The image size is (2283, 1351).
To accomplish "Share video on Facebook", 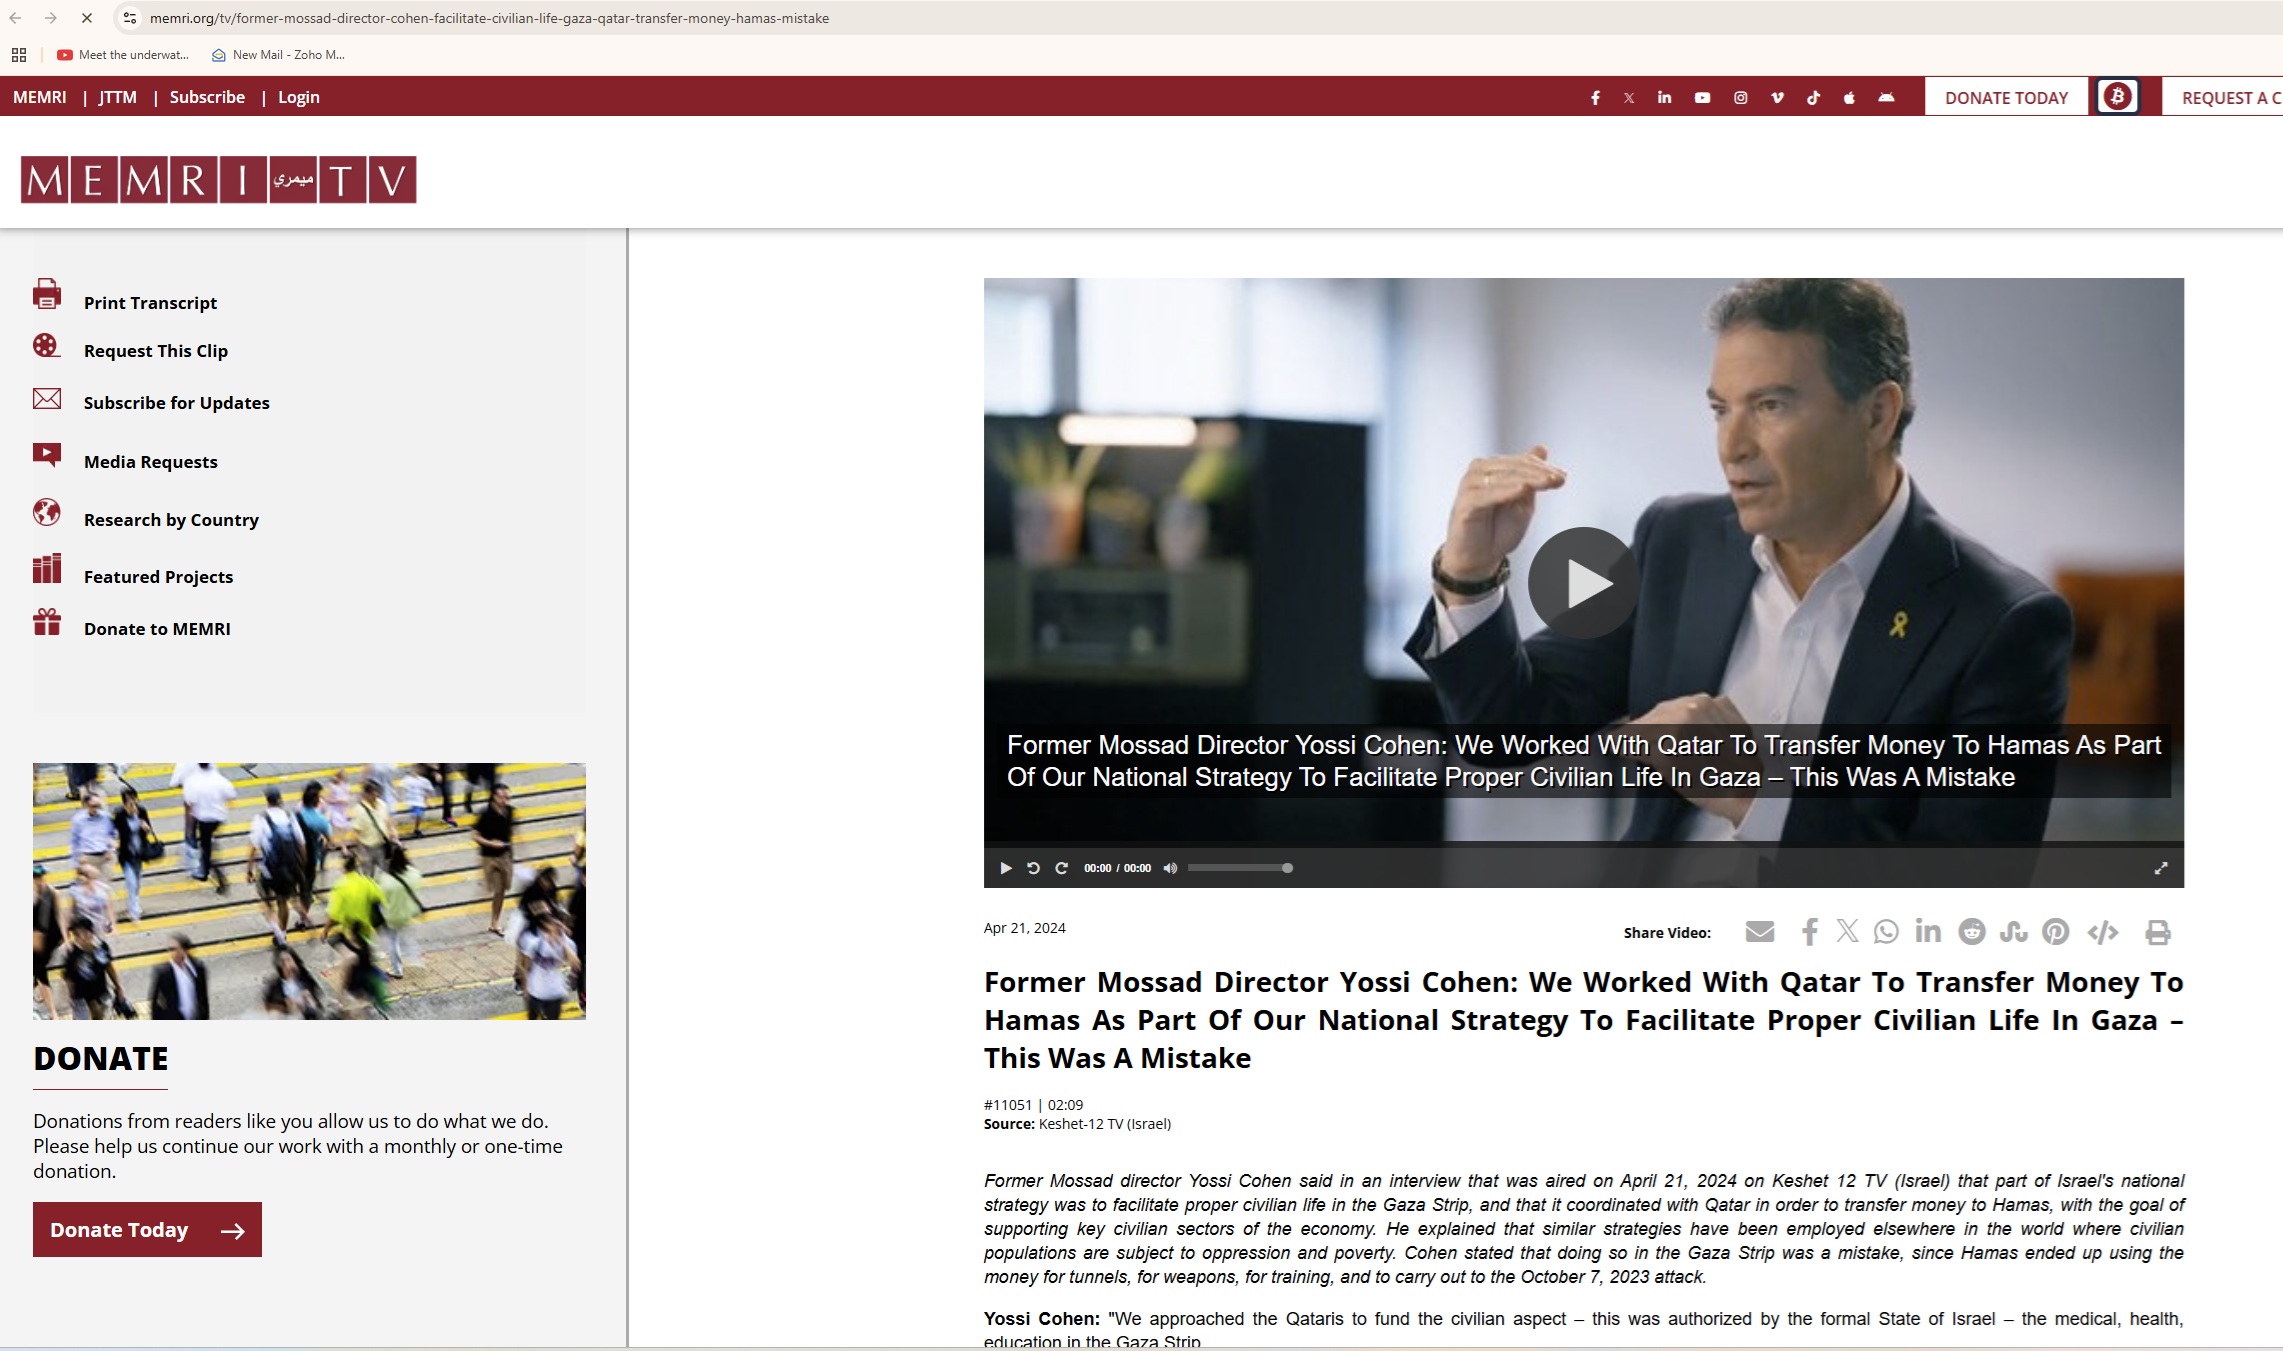I will coord(1809,932).
